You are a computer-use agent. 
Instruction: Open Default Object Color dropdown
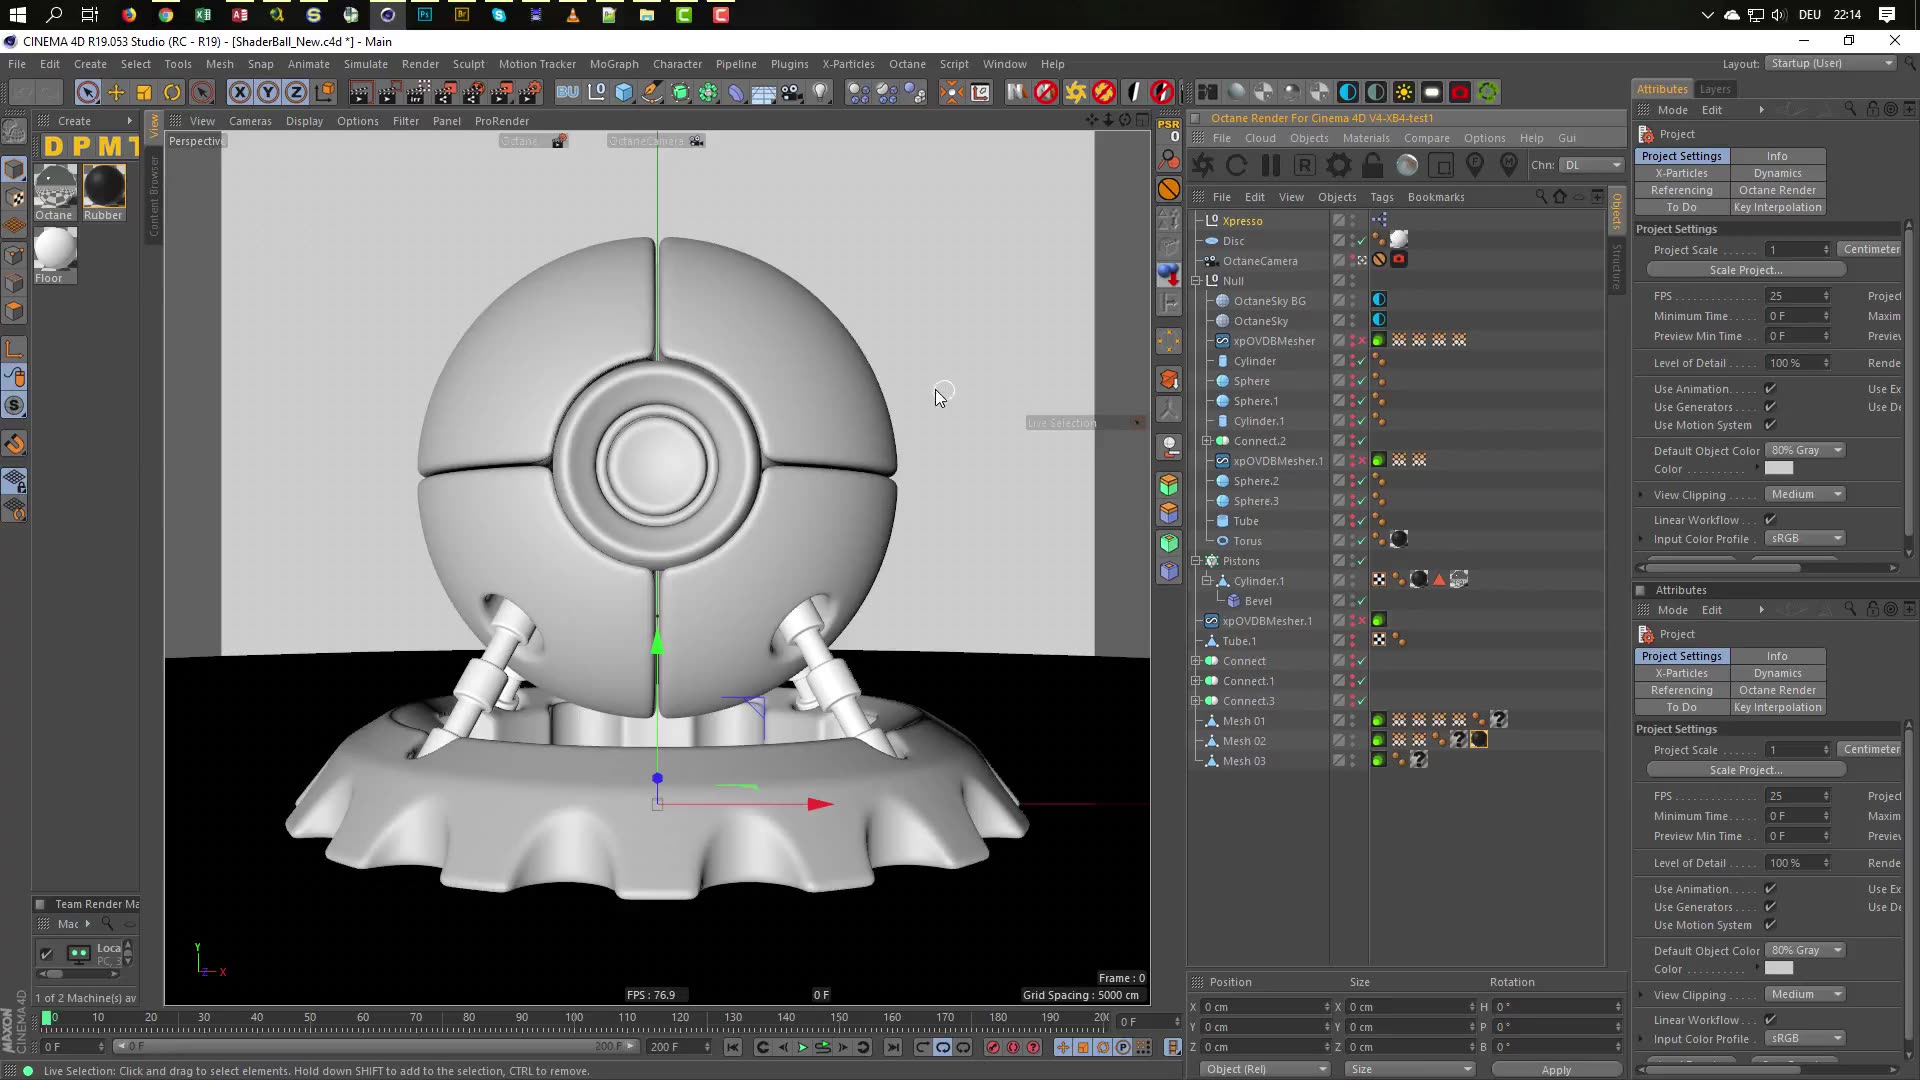click(1805, 451)
